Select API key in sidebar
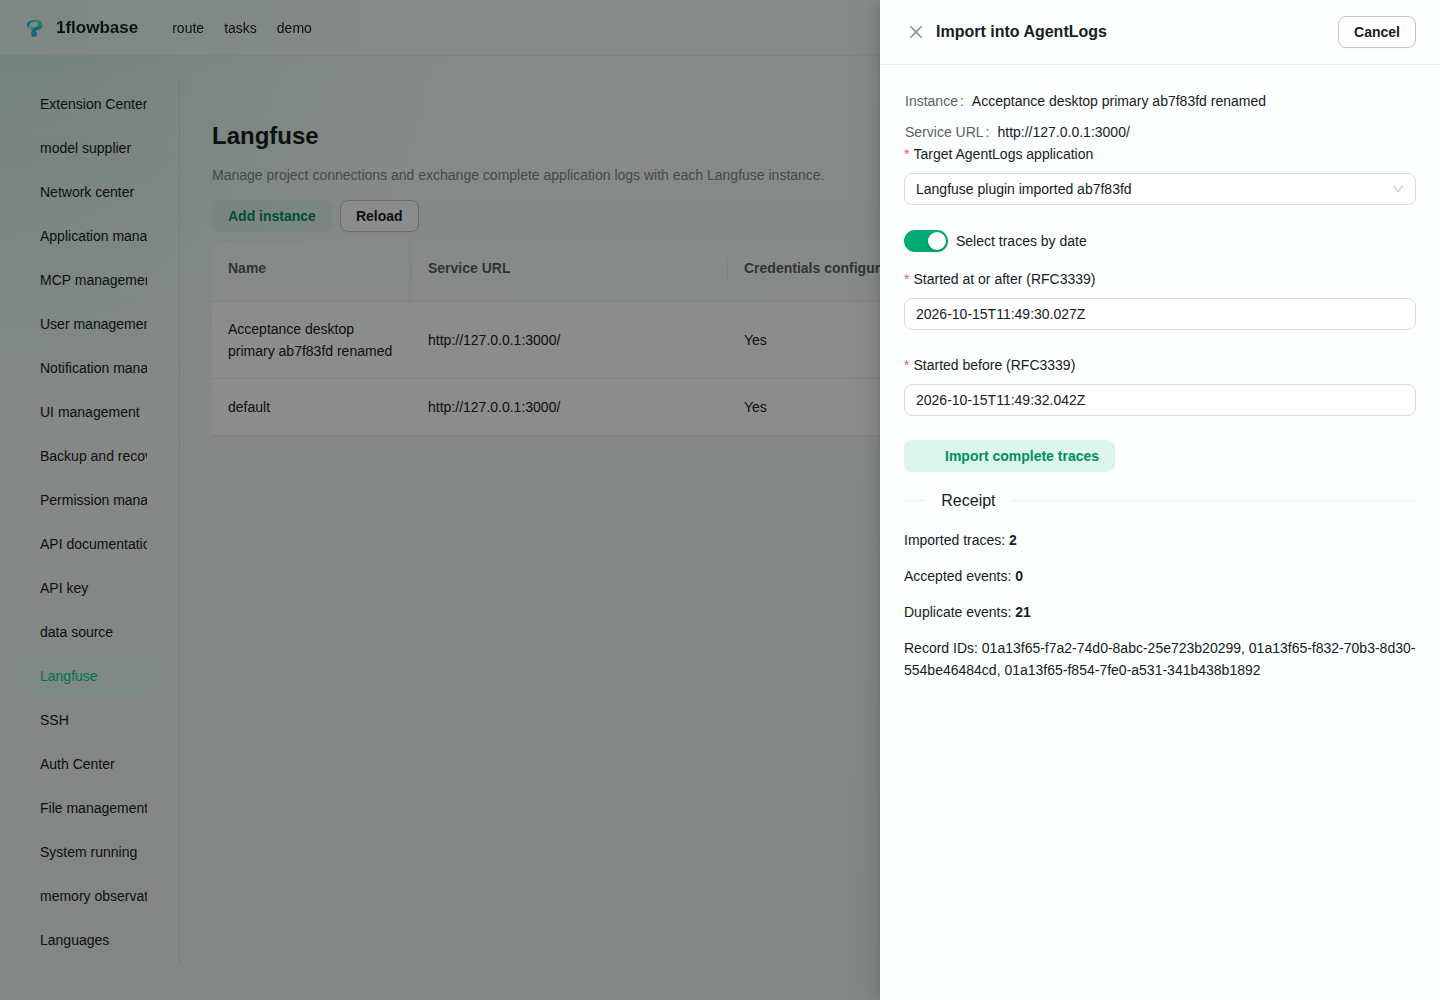 click(90, 588)
